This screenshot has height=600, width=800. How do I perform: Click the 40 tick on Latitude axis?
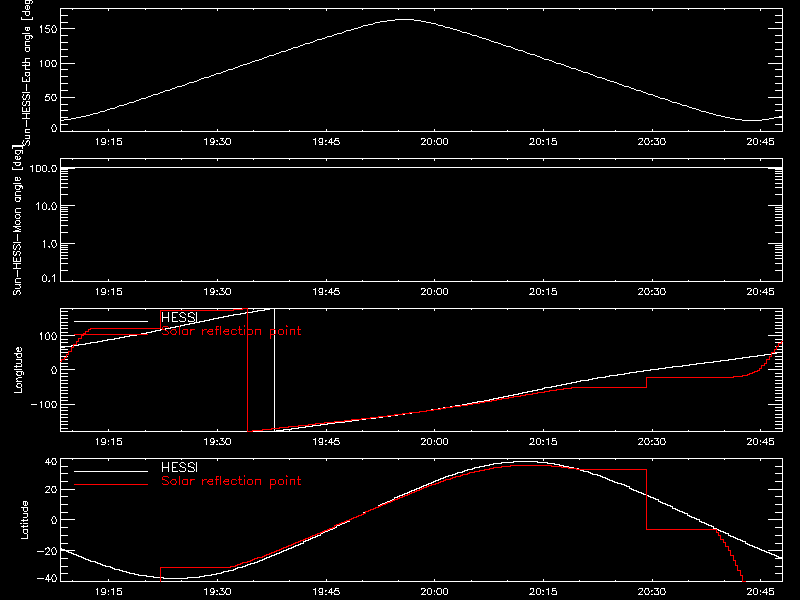point(51,462)
